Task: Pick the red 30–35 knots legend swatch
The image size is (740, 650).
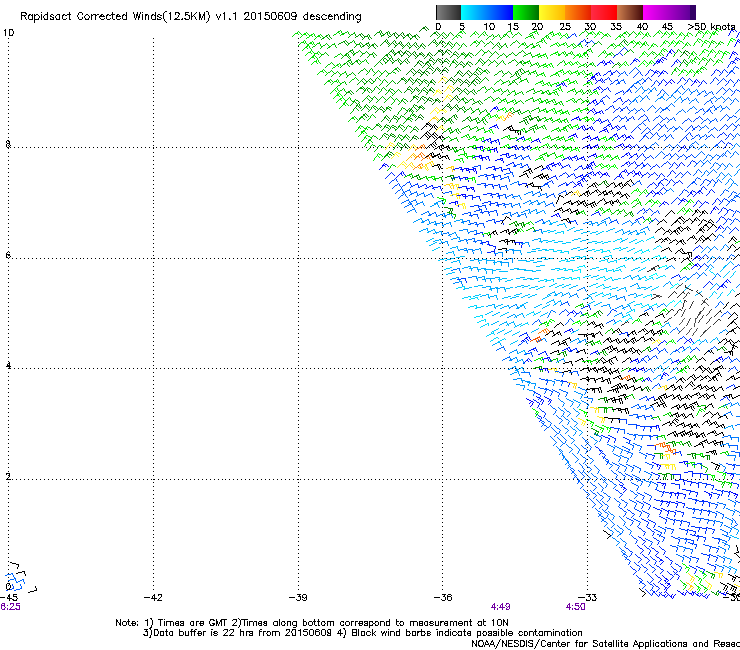Action: [x=604, y=12]
